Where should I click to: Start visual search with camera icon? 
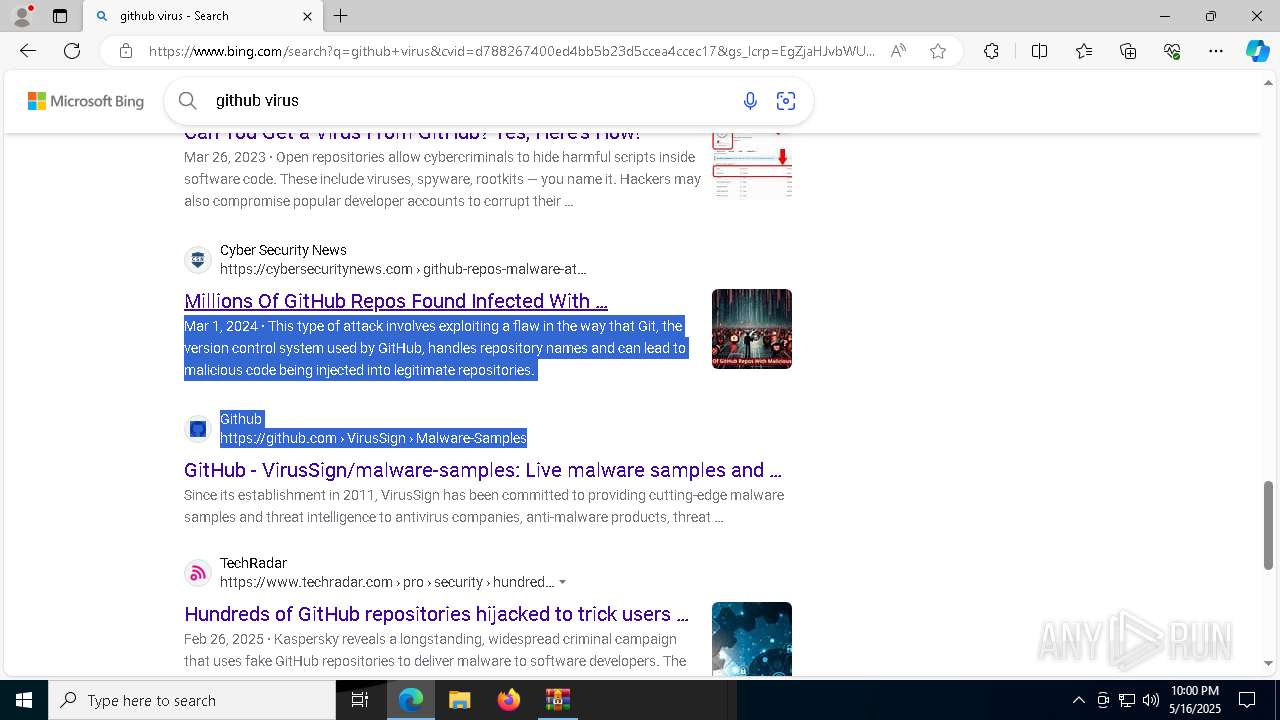pos(786,100)
